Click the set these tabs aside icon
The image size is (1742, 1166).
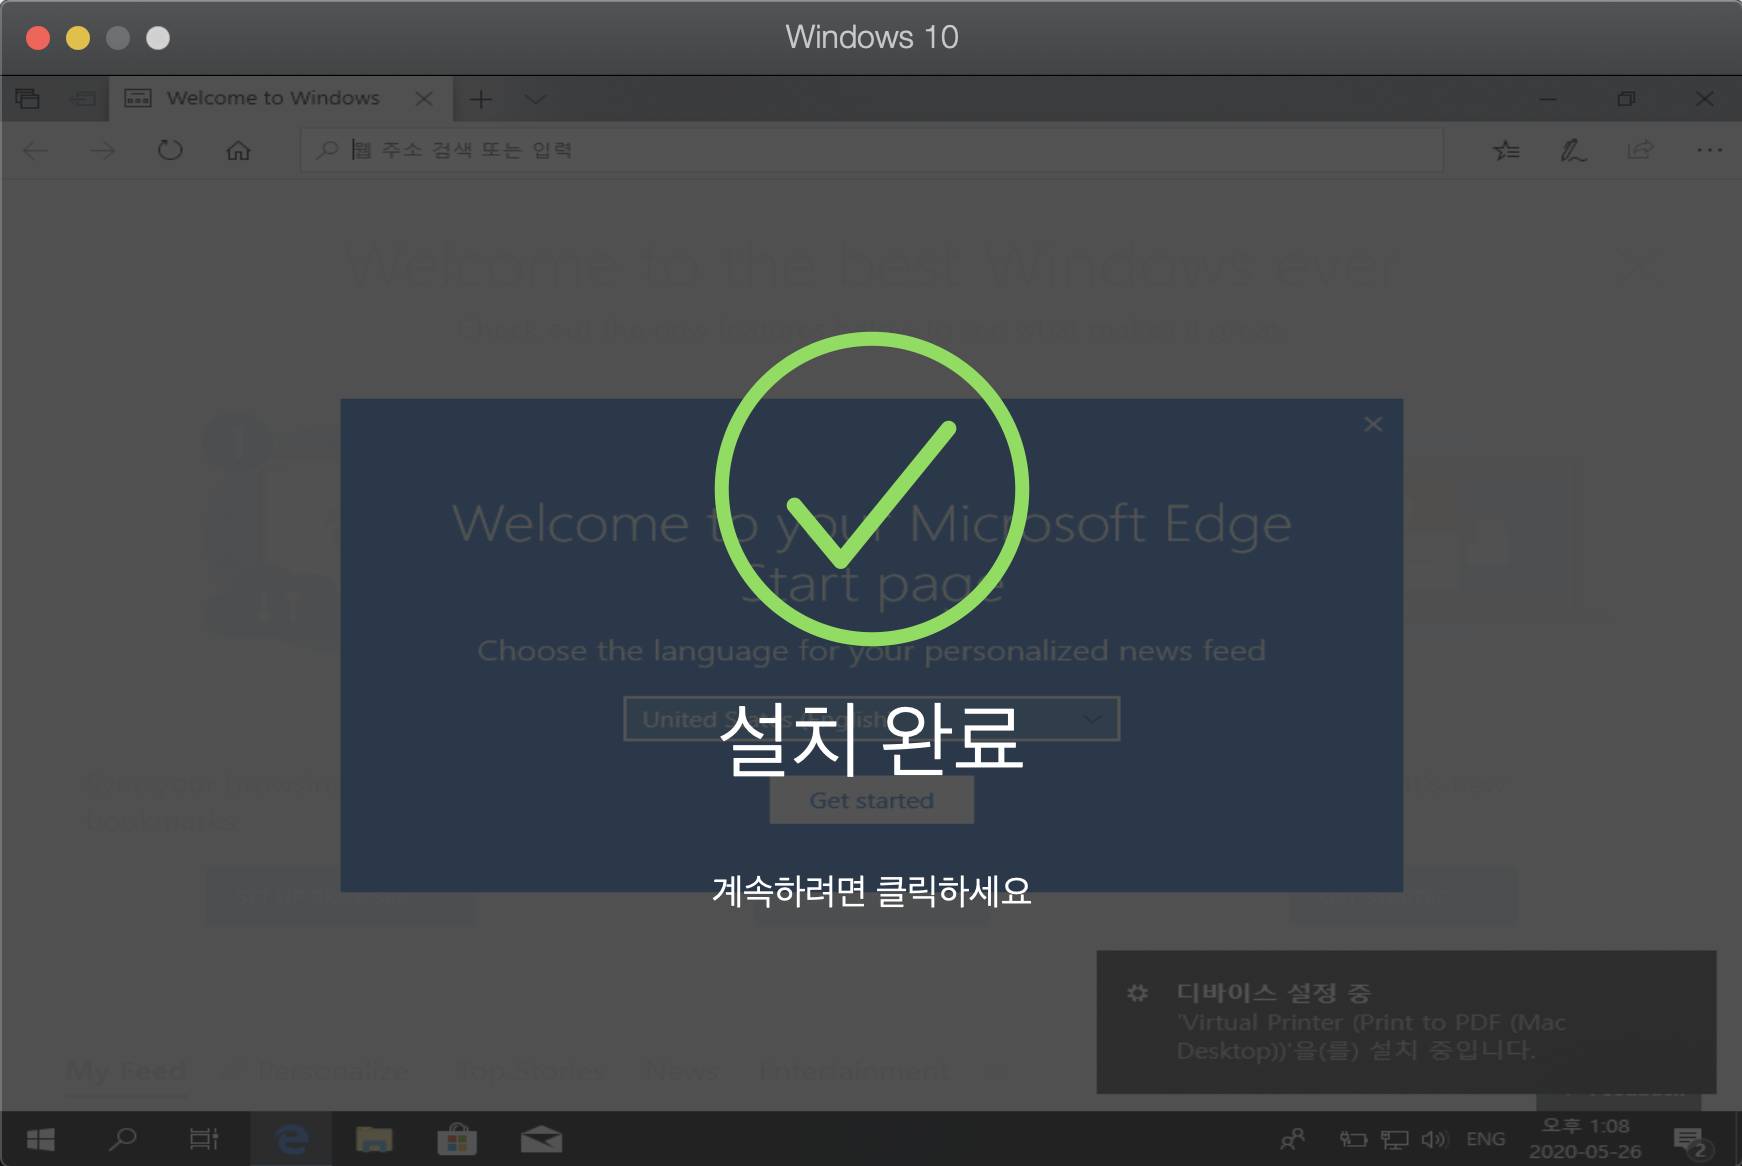pyautogui.click(x=81, y=98)
